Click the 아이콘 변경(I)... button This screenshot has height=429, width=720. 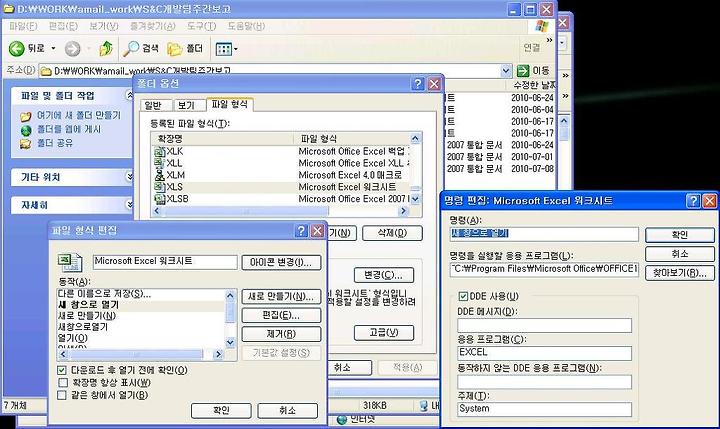[x=281, y=263]
